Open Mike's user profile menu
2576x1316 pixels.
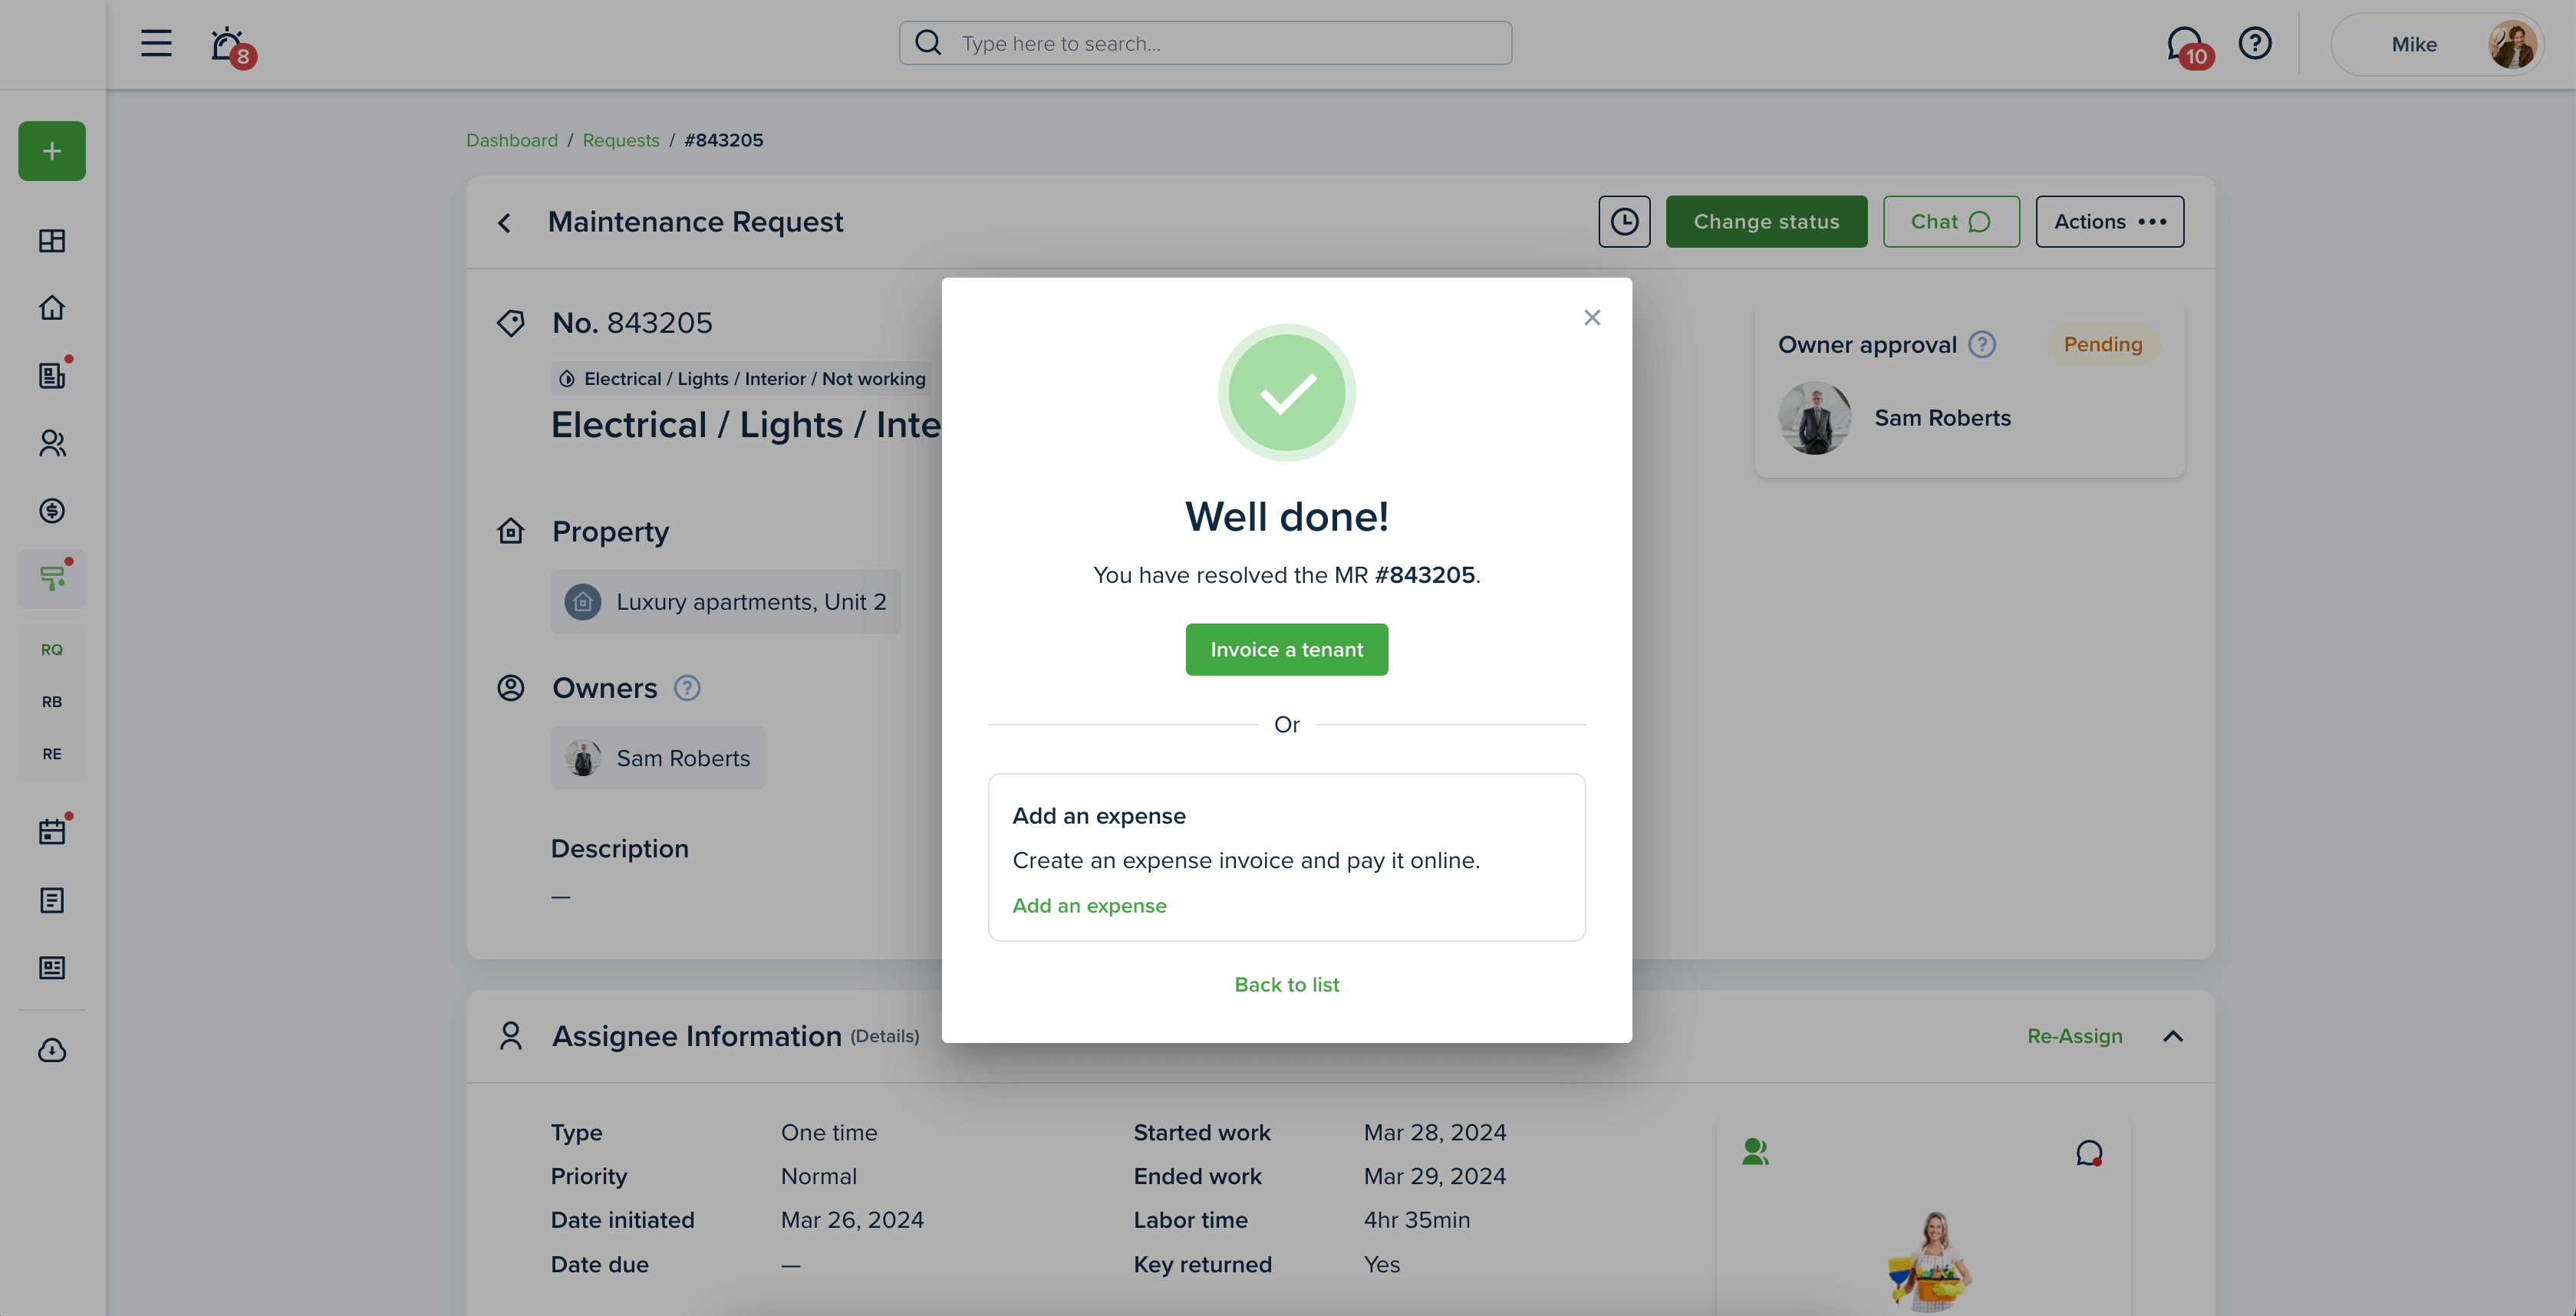pos(2437,44)
